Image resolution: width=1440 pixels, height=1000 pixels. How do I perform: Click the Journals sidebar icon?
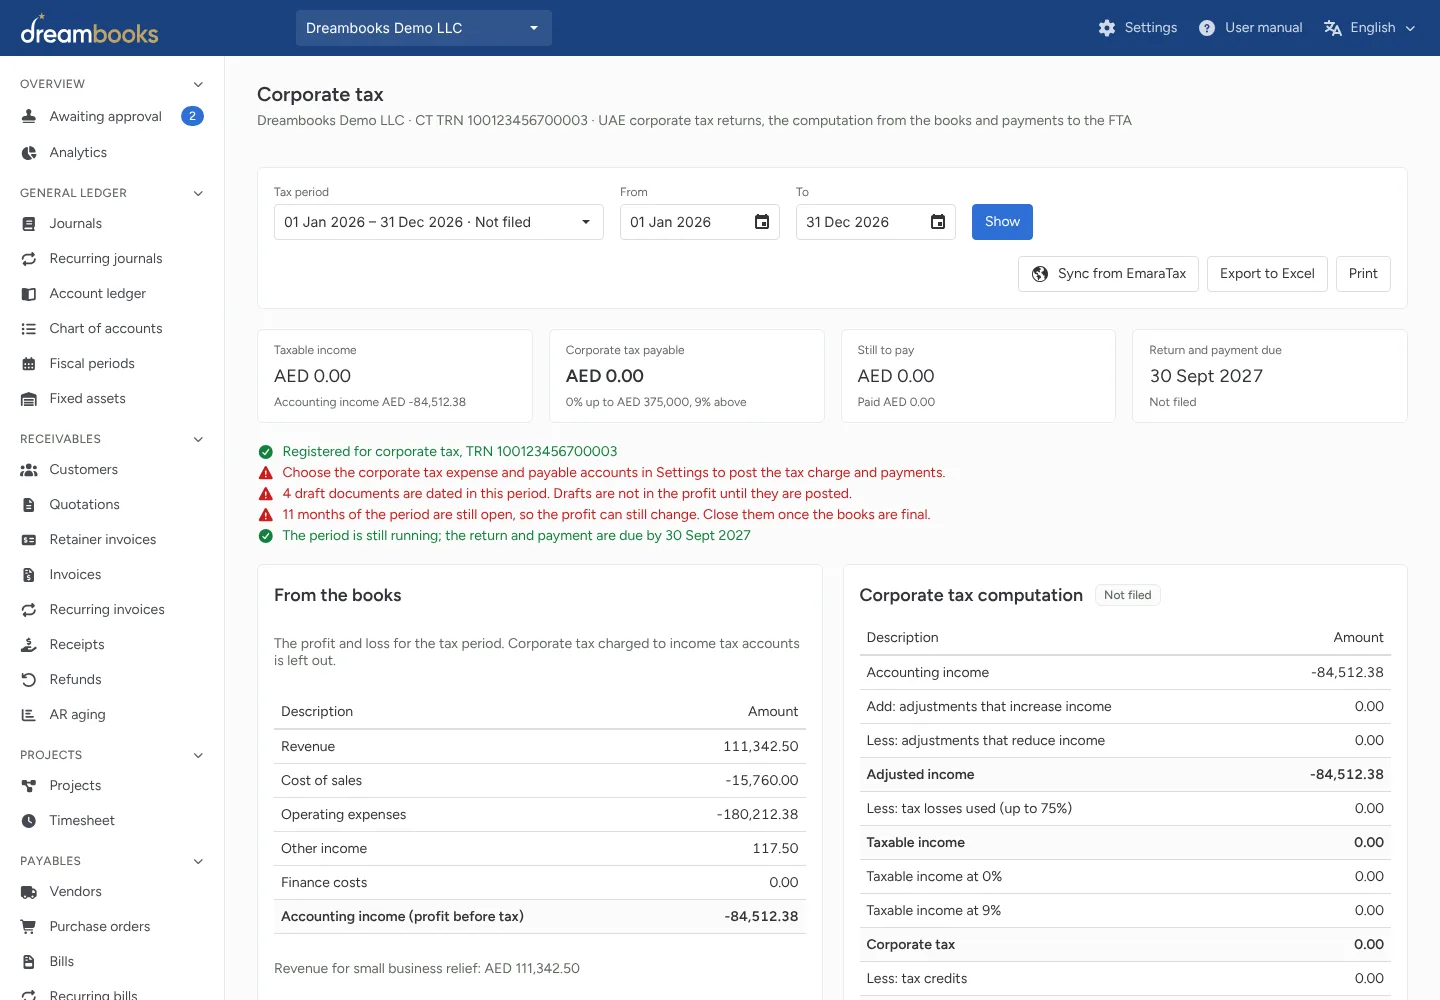[29, 223]
